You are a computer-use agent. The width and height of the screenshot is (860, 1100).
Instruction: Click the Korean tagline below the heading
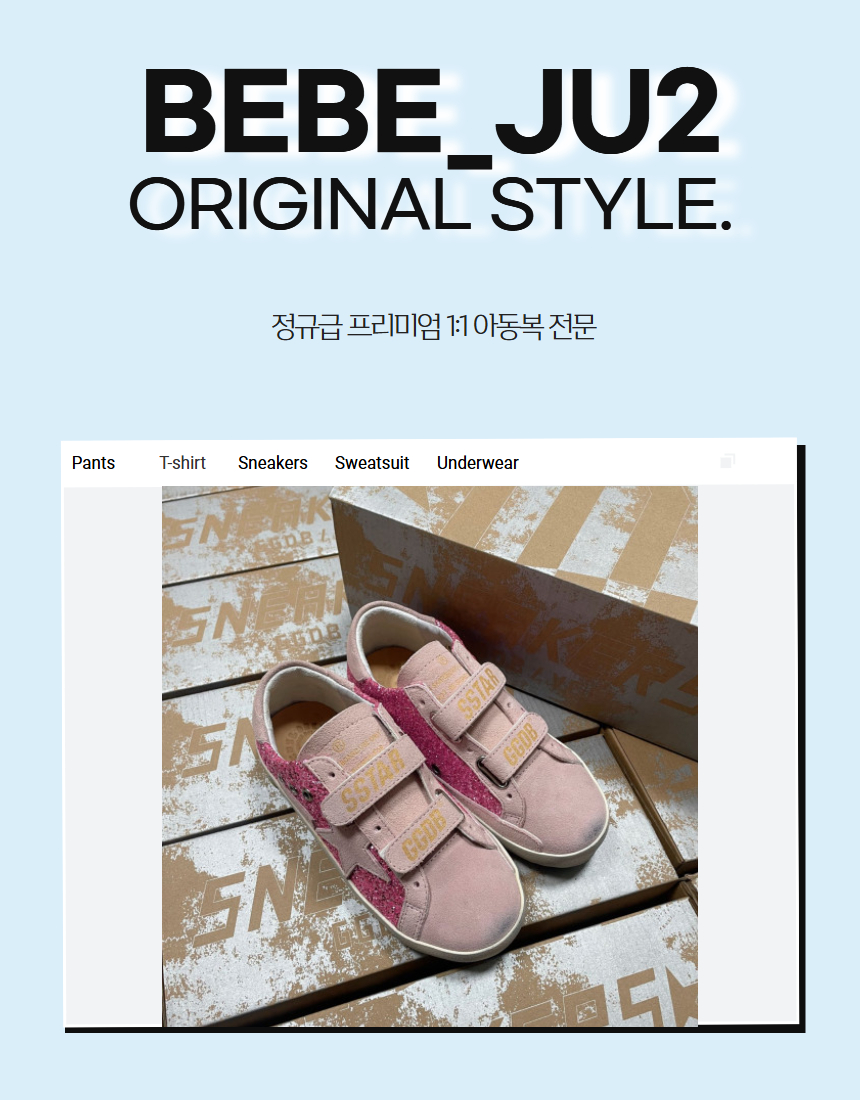[434, 327]
